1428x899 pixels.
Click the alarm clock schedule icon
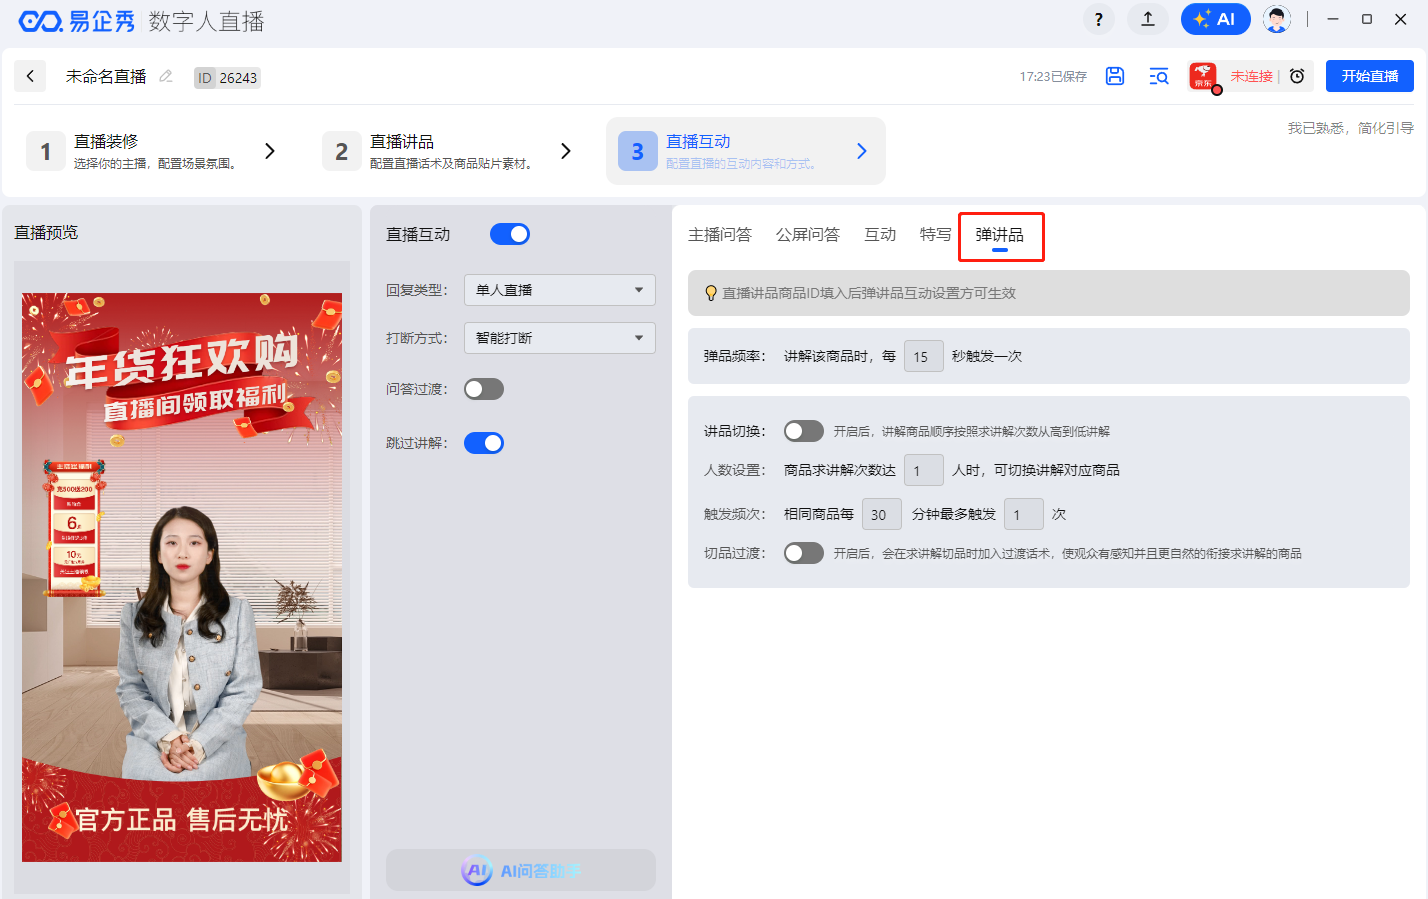[1297, 76]
